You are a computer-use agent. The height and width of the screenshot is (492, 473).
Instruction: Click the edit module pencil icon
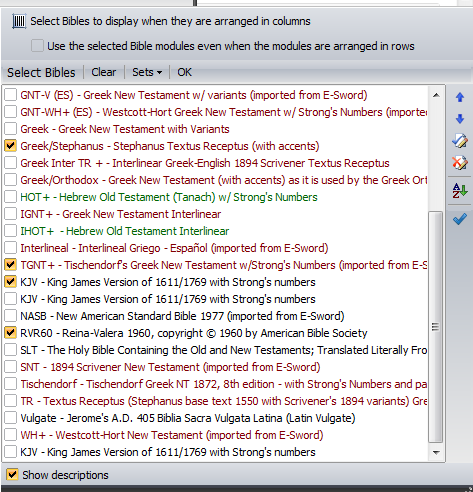[x=460, y=141]
